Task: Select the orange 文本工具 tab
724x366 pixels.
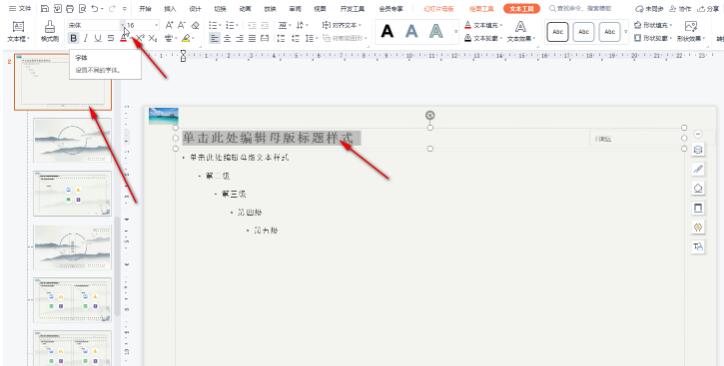Action: point(521,9)
